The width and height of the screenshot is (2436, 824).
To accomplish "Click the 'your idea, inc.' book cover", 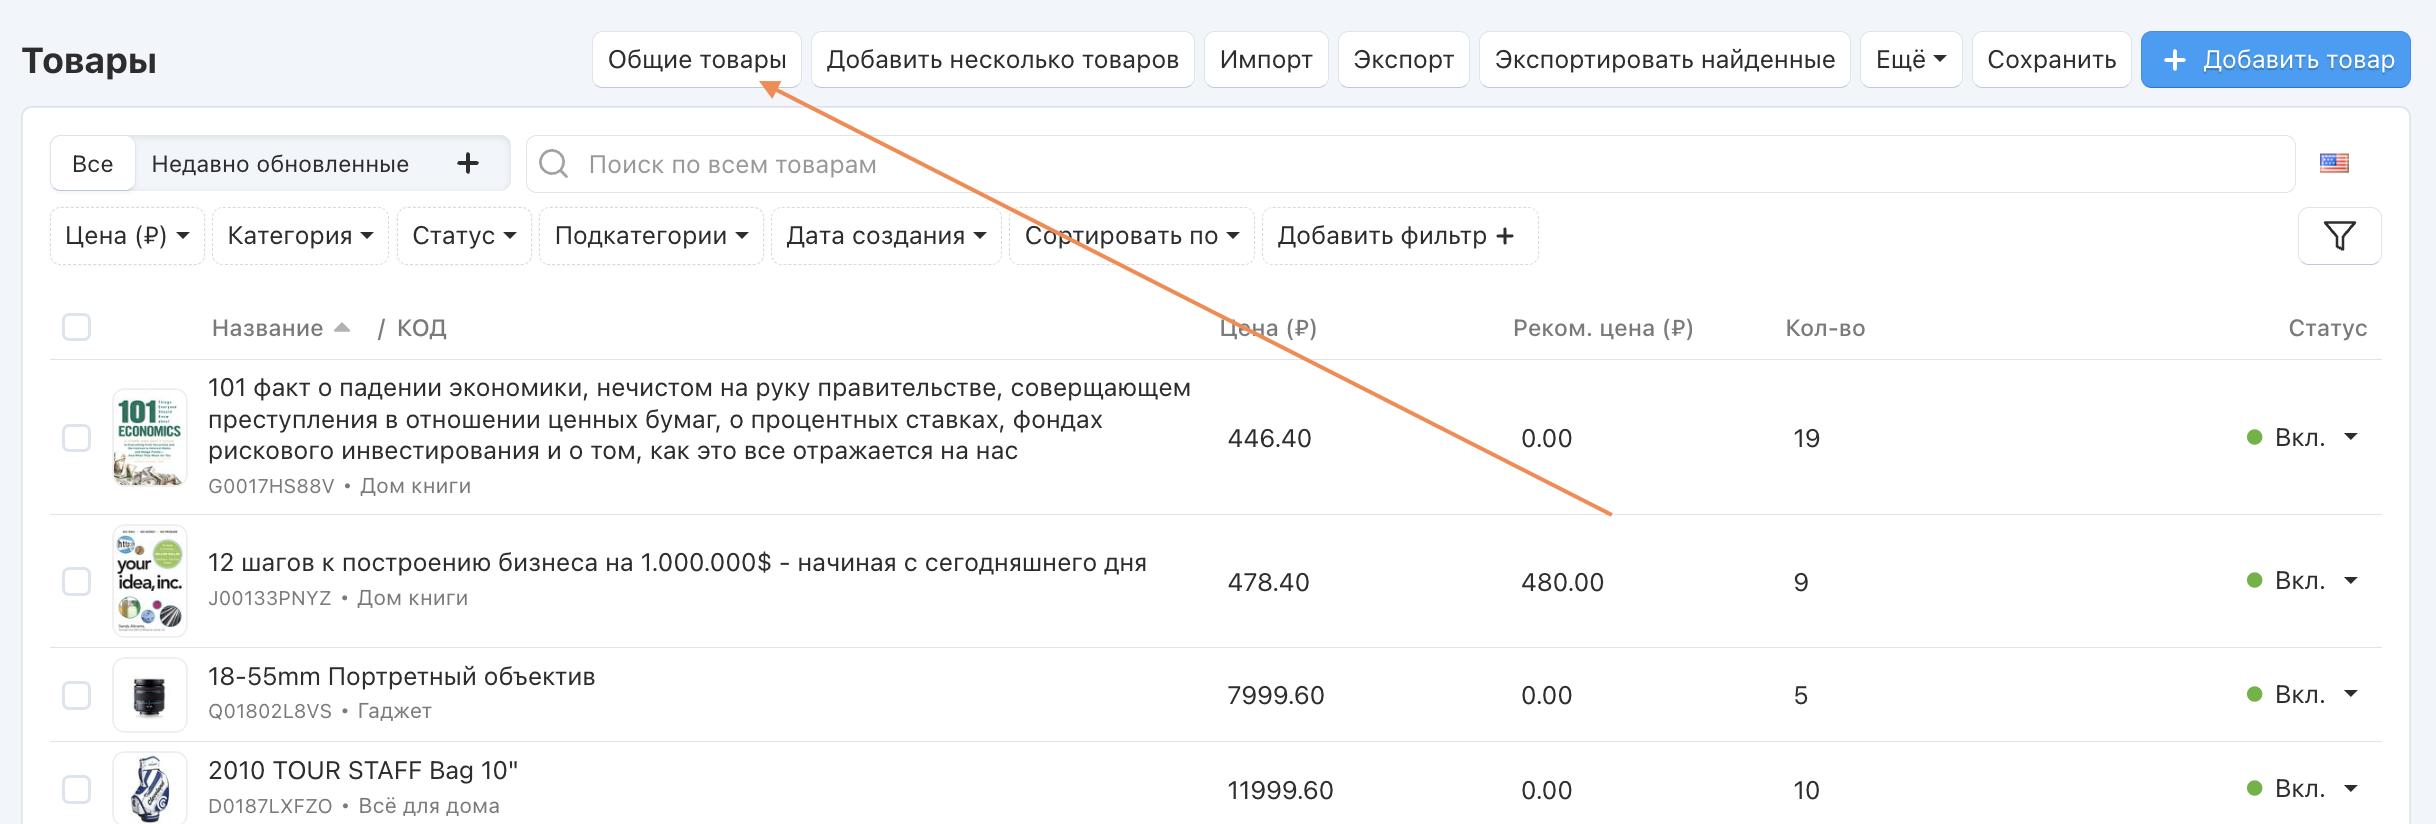I will click(x=149, y=581).
